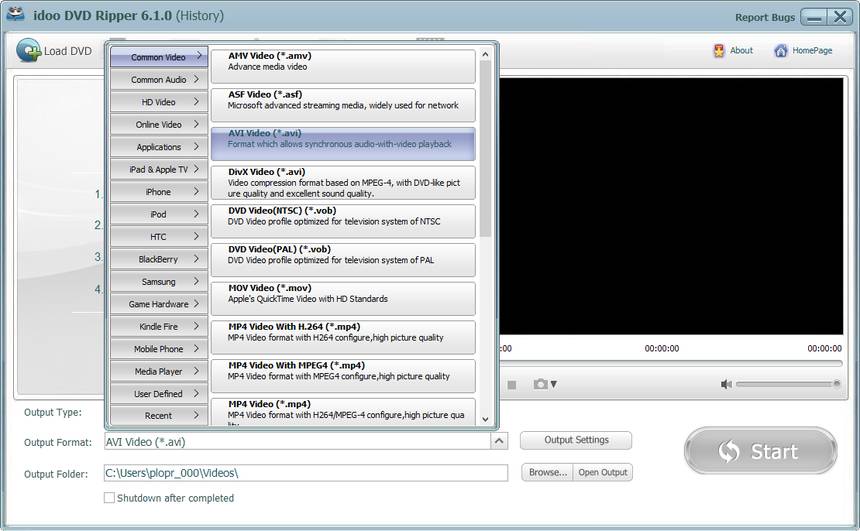This screenshot has height=531, width=860.
Task: Open the HD Video category
Action: [x=159, y=102]
